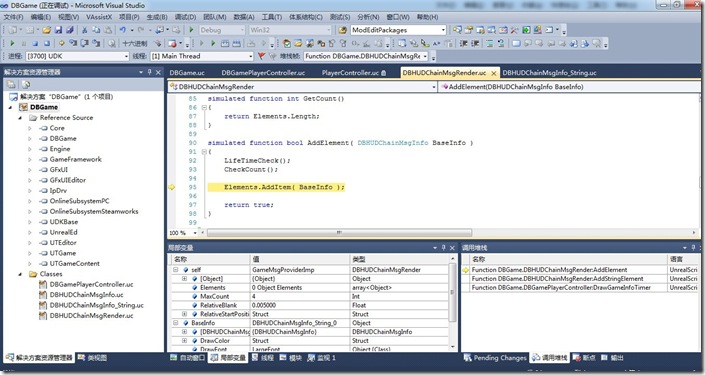Screen dimensions: 705x375
Task: Open the AddElement member navigation dropdown
Action: [570, 87]
